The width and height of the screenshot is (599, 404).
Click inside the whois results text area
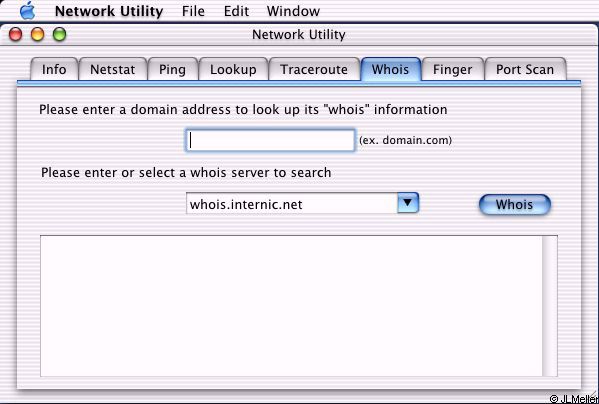(291, 306)
